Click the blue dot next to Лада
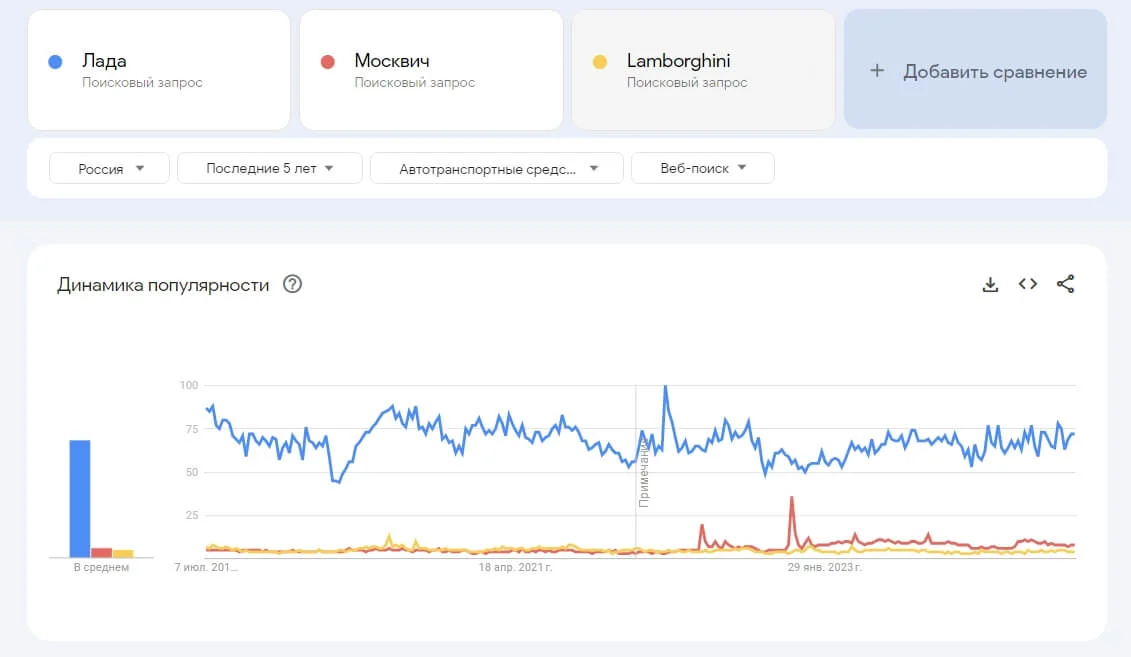 pyautogui.click(x=56, y=62)
